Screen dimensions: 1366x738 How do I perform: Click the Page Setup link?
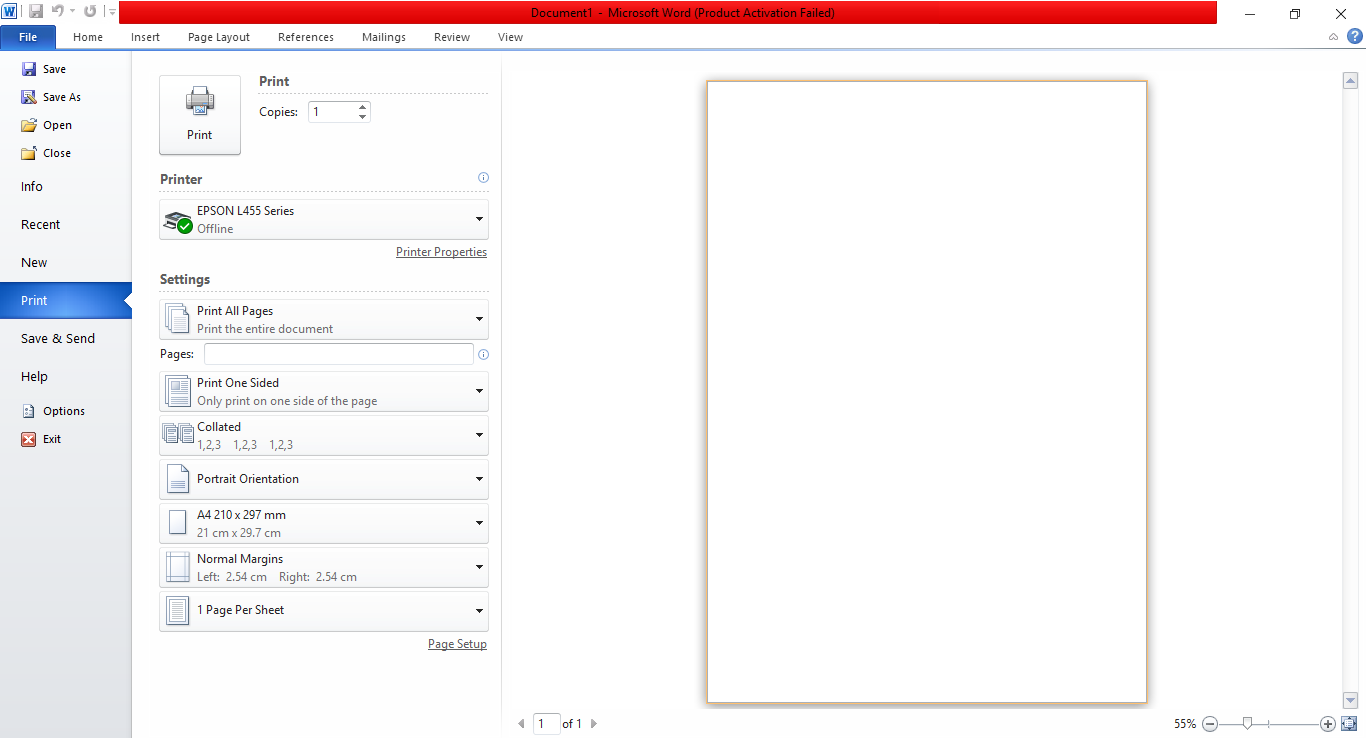coord(457,644)
